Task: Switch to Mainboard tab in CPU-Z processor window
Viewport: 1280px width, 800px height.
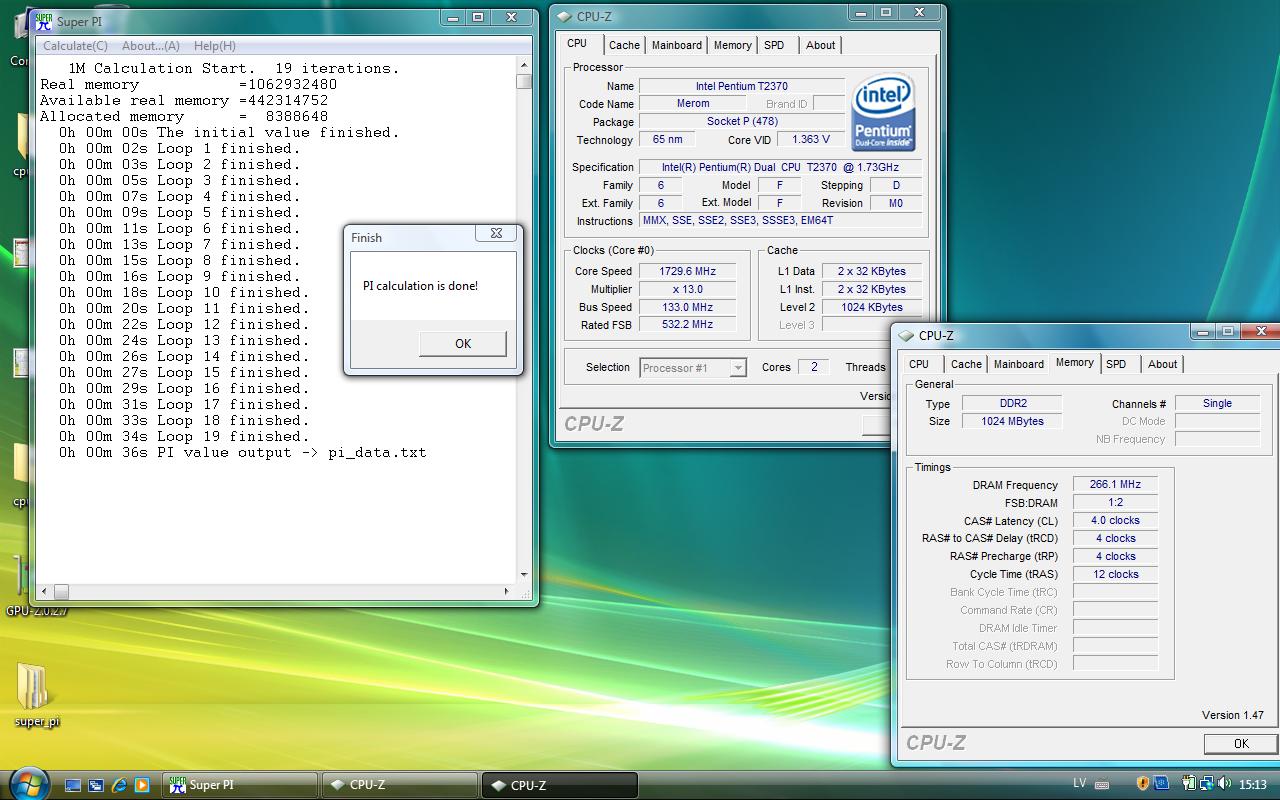Action: tap(677, 45)
